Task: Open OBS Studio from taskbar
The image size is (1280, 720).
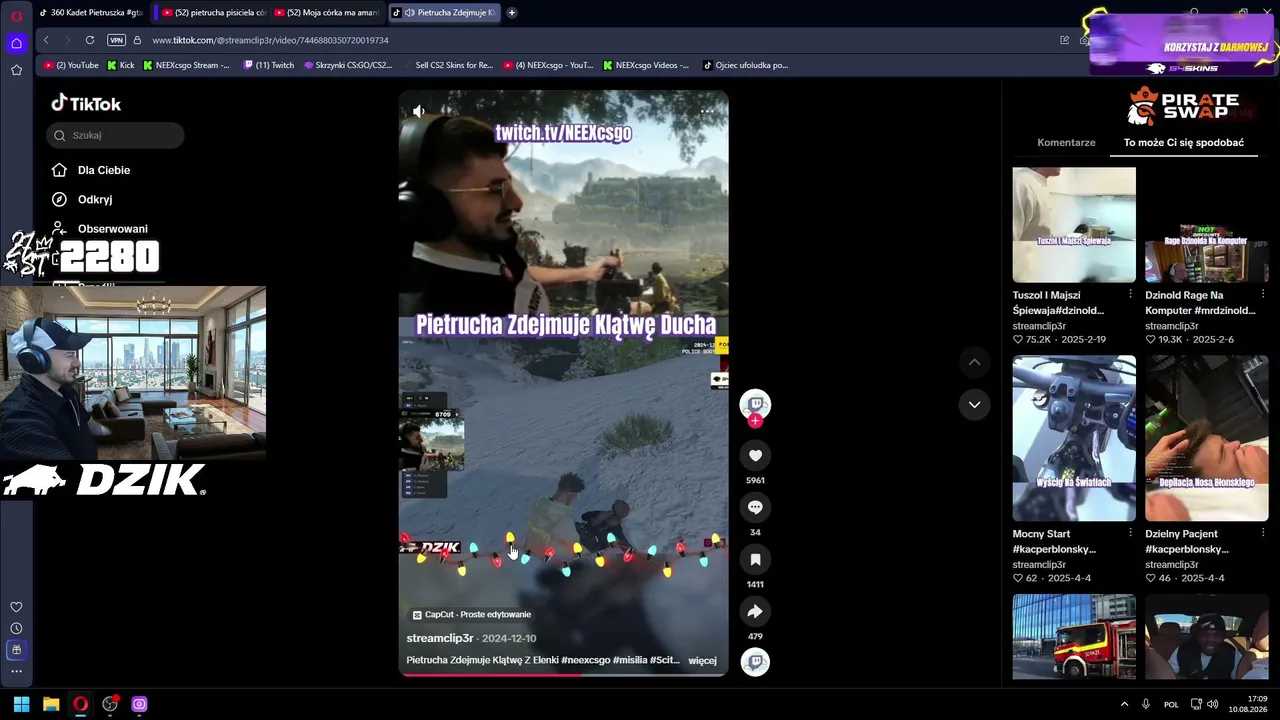Action: tap(110, 704)
